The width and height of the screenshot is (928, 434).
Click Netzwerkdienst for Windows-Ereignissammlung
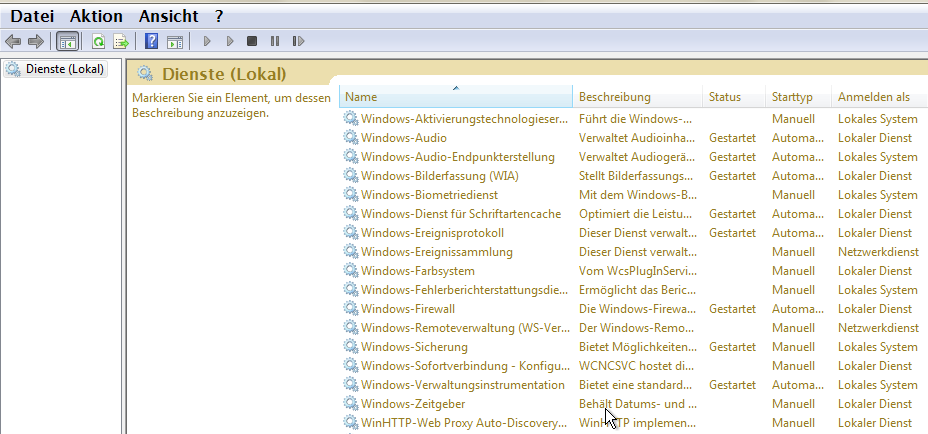point(878,252)
